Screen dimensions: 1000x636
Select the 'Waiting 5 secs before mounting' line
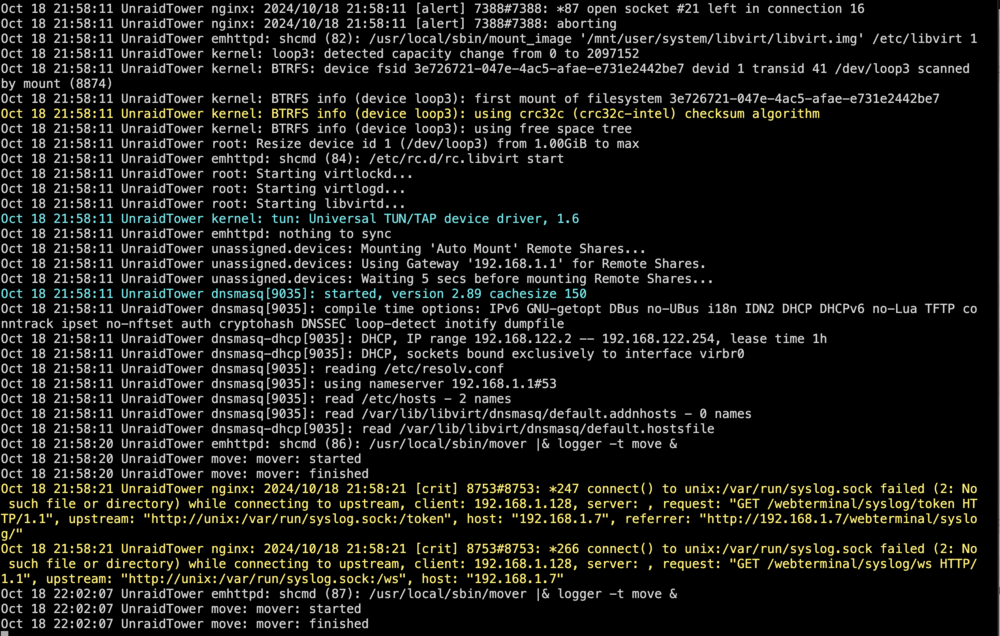tap(357, 279)
